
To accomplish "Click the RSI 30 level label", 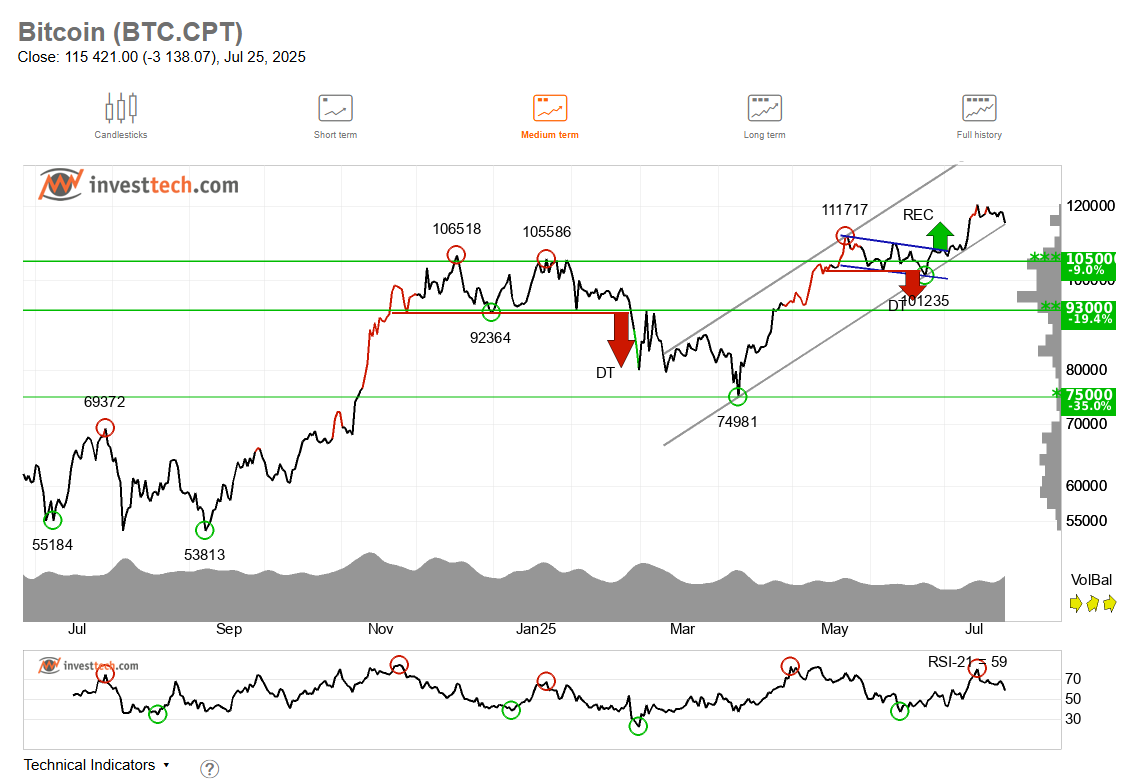I will click(x=1073, y=719).
